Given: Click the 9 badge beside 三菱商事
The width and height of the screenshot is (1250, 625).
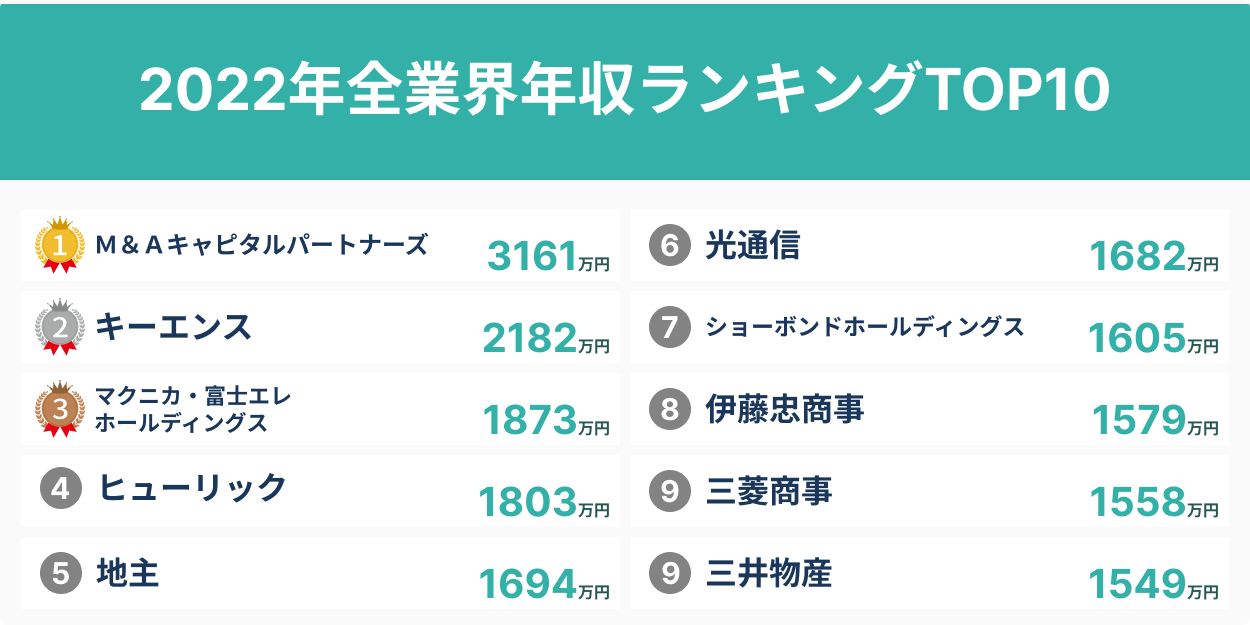Looking at the screenshot, I should tap(670, 491).
